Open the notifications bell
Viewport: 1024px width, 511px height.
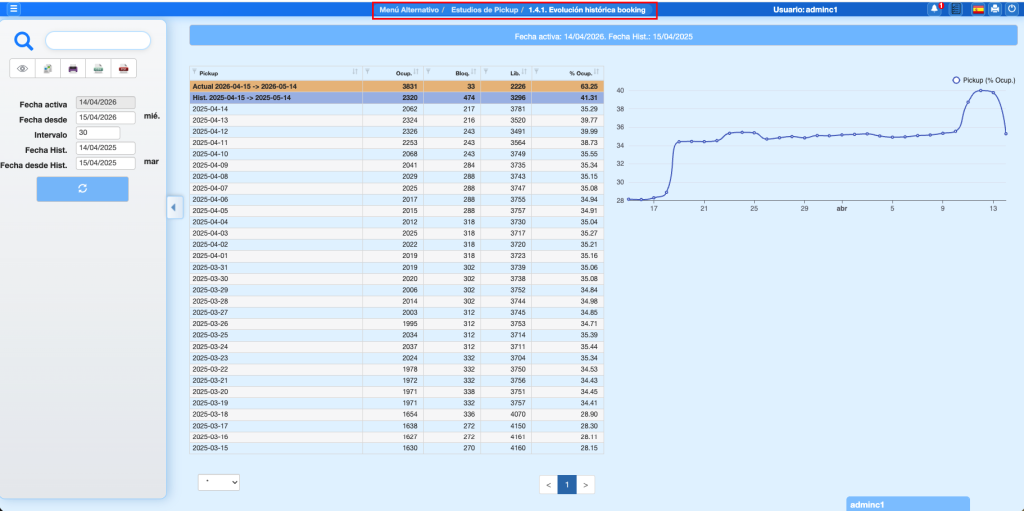tap(934, 9)
